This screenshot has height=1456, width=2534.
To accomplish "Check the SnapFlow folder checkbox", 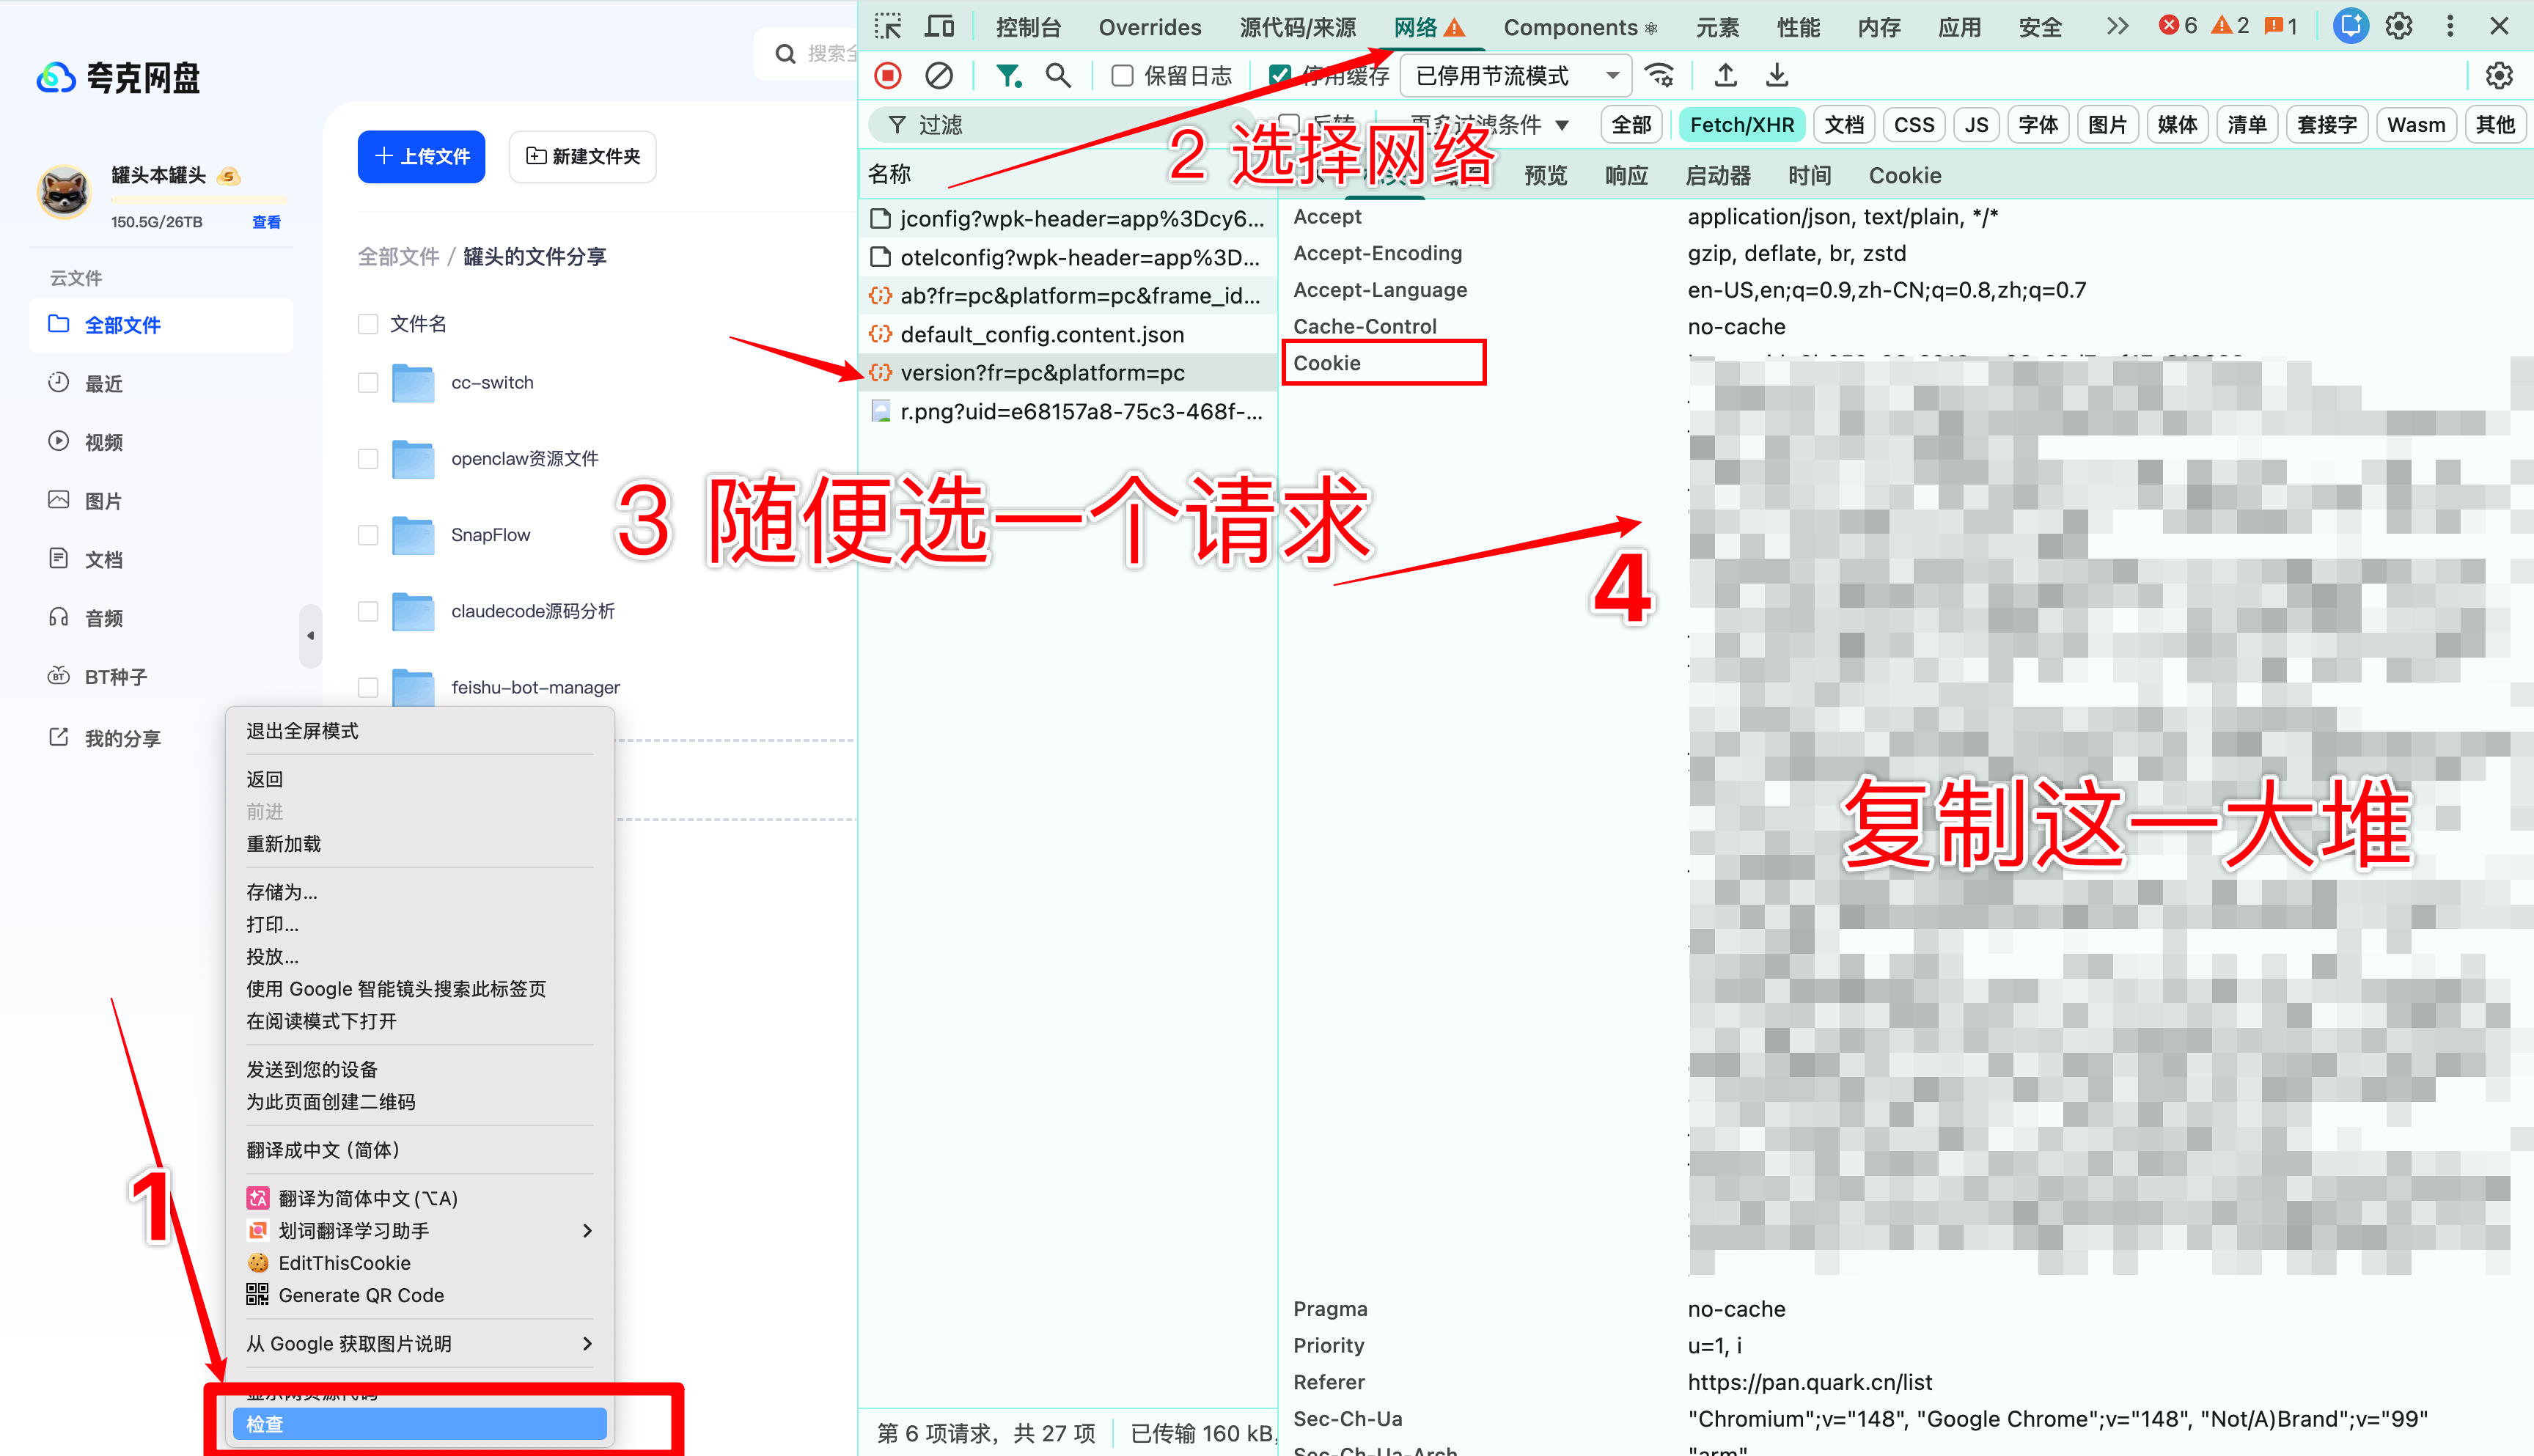I will coord(368,535).
